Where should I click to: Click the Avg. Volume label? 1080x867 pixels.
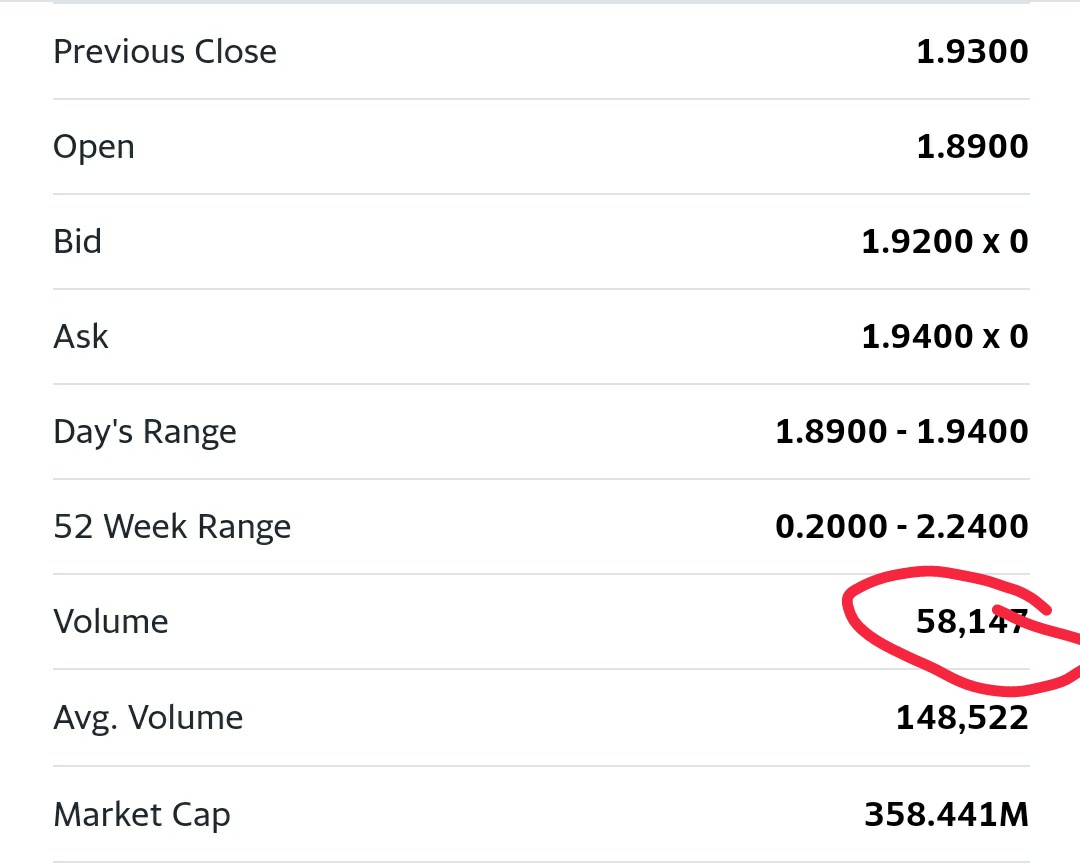pyautogui.click(x=149, y=718)
